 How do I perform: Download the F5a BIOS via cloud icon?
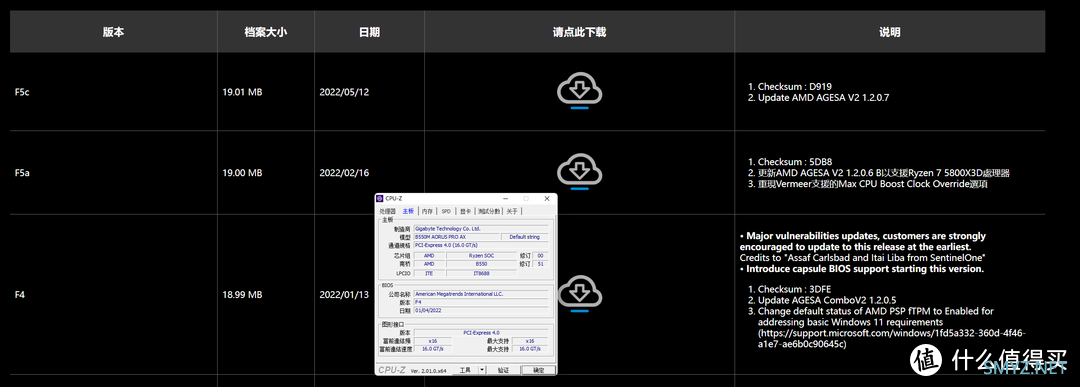coord(579,171)
